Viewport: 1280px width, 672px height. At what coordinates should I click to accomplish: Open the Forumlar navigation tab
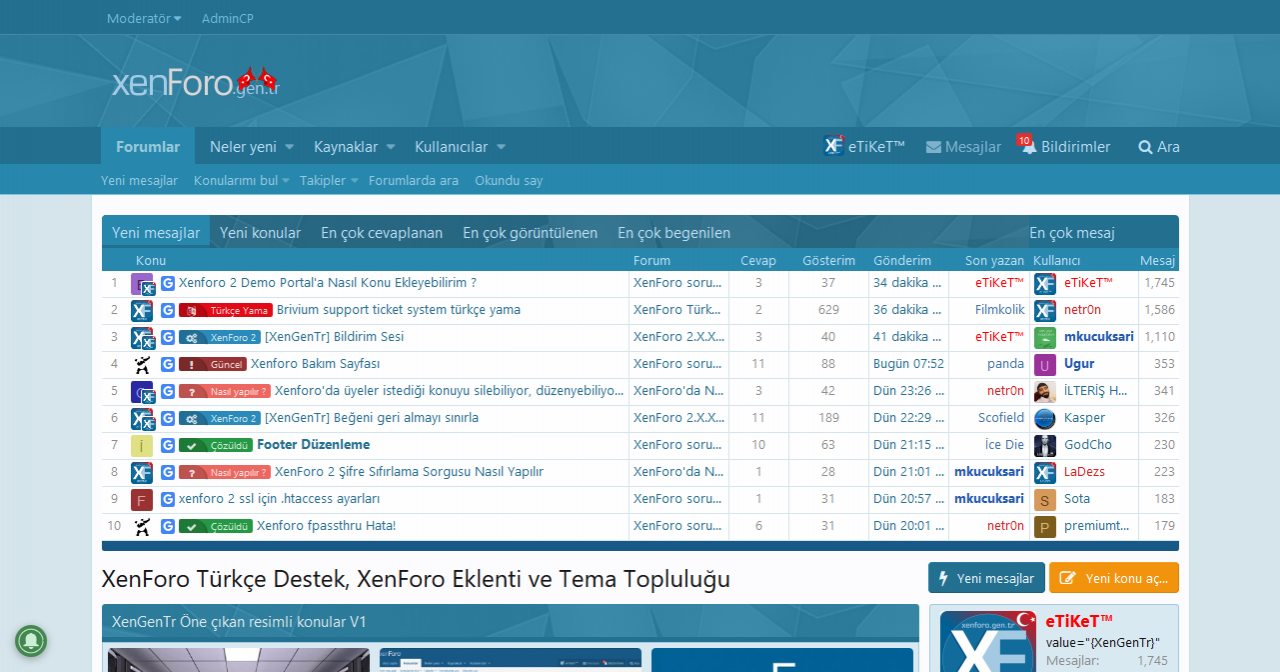click(148, 147)
